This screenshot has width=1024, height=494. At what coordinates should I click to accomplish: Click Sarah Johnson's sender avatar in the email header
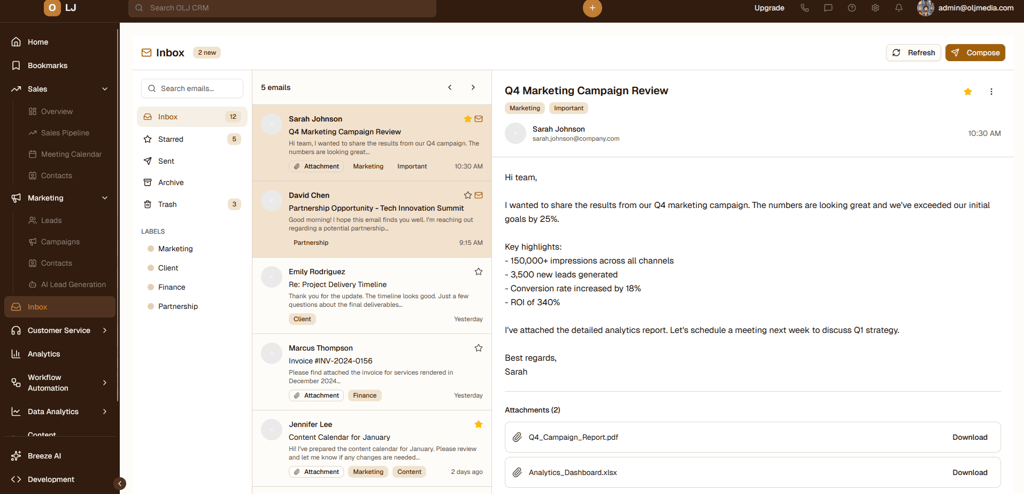click(515, 133)
